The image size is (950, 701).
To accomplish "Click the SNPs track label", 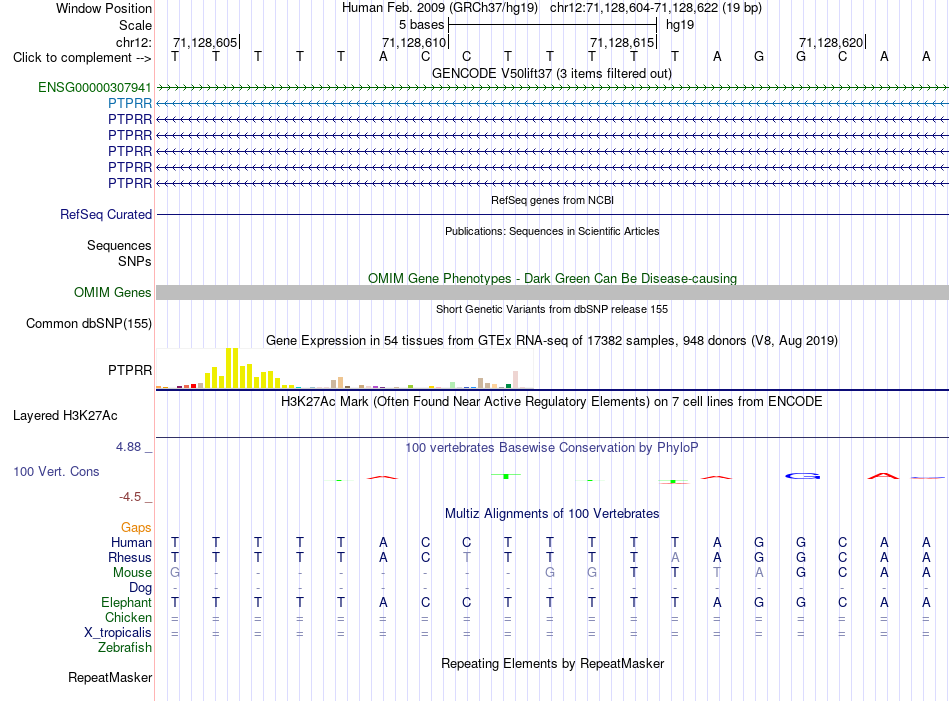I will (135, 261).
